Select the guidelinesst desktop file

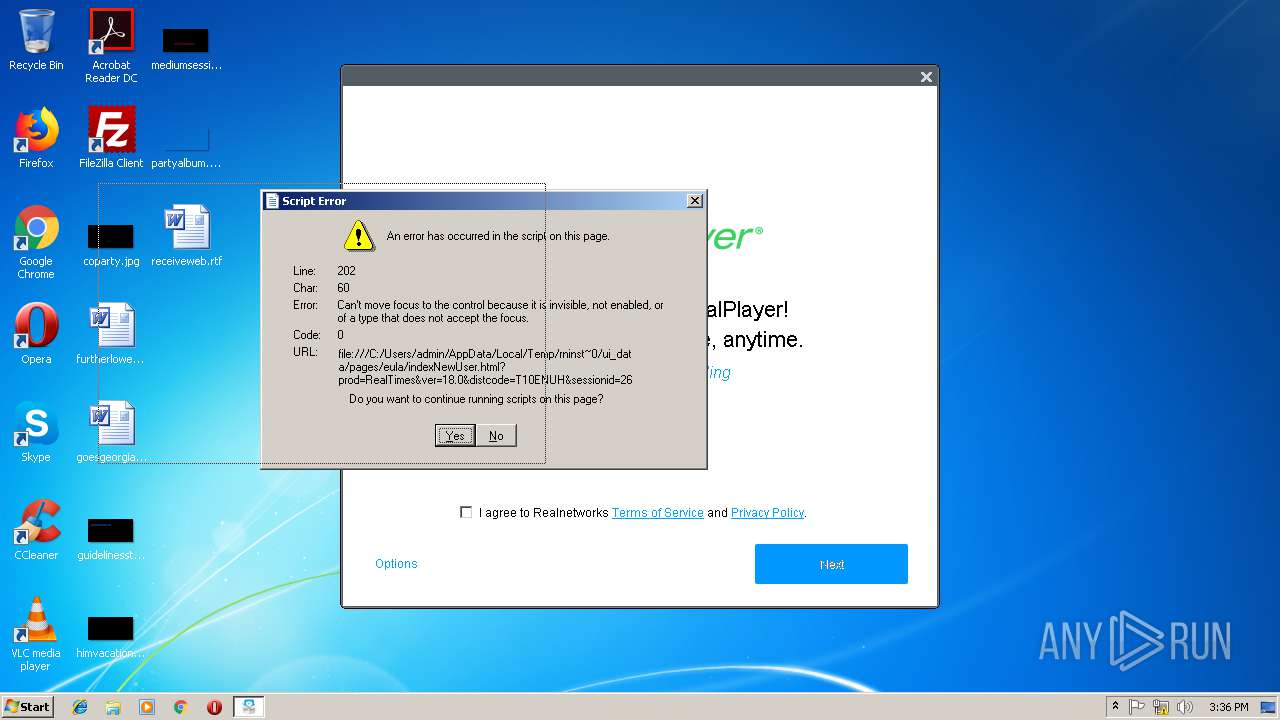pyautogui.click(x=111, y=538)
